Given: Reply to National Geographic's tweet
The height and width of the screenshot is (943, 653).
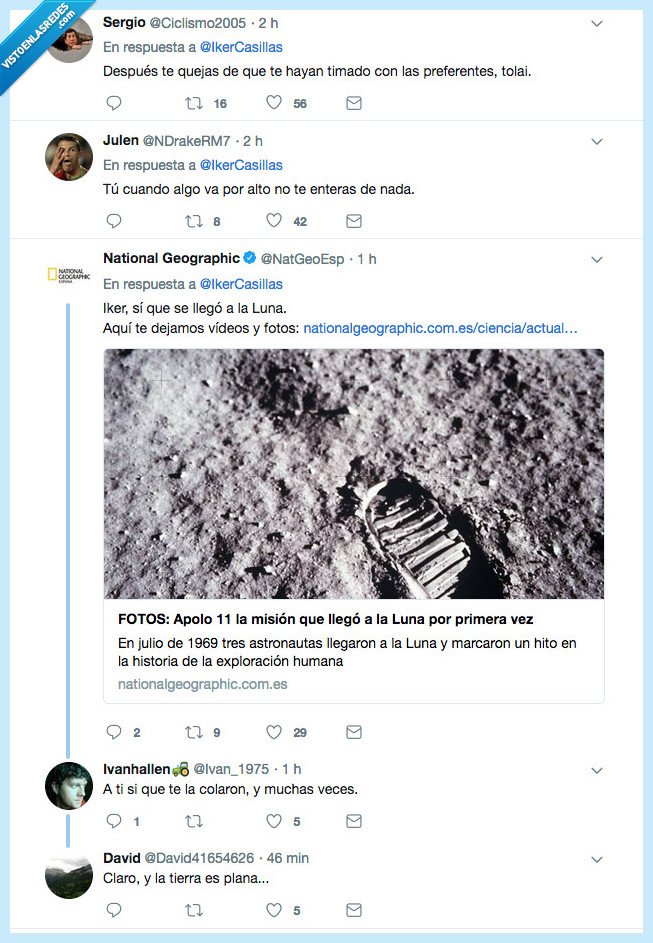Looking at the screenshot, I should point(115,732).
